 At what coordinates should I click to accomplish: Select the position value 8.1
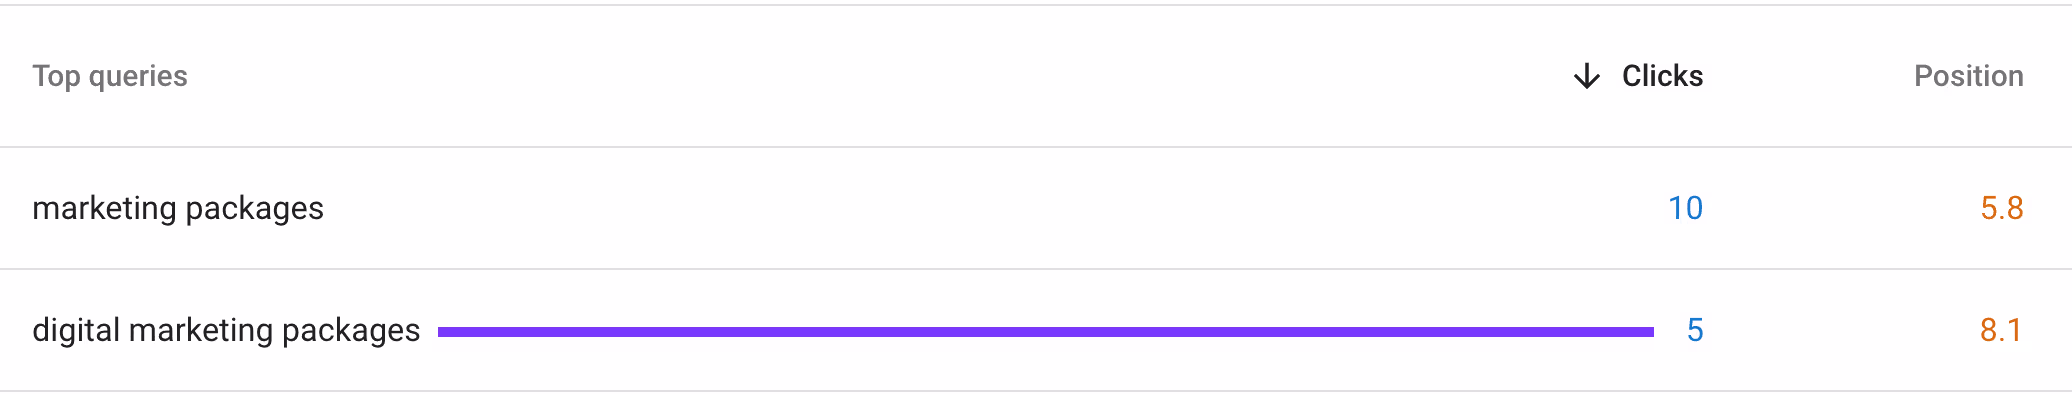click(2002, 330)
